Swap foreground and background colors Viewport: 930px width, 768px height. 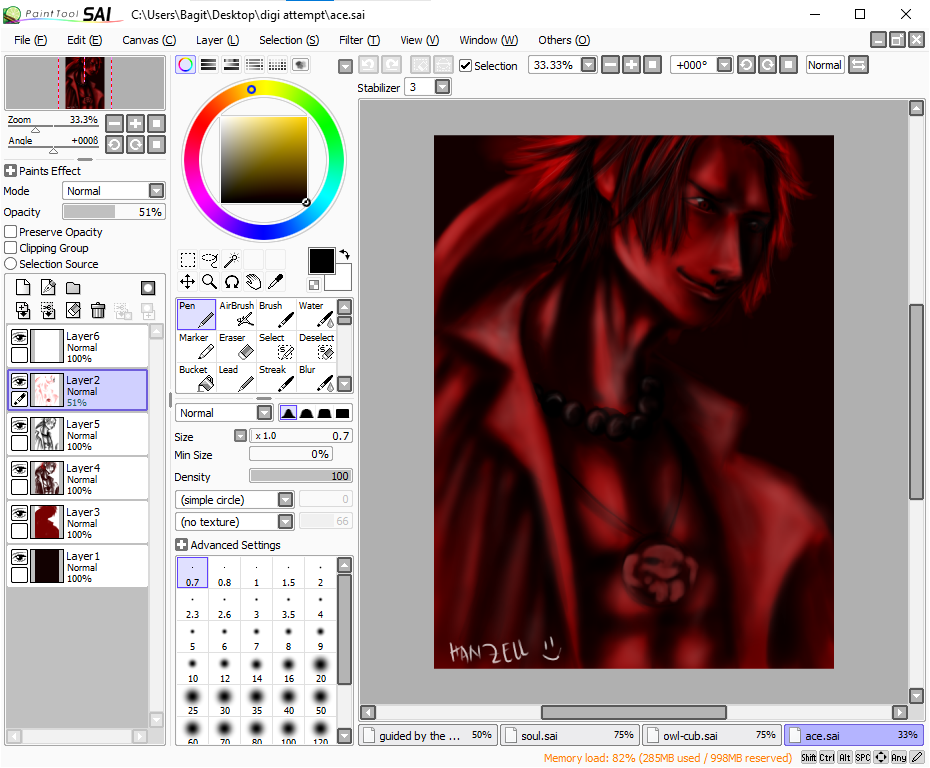tap(344, 254)
